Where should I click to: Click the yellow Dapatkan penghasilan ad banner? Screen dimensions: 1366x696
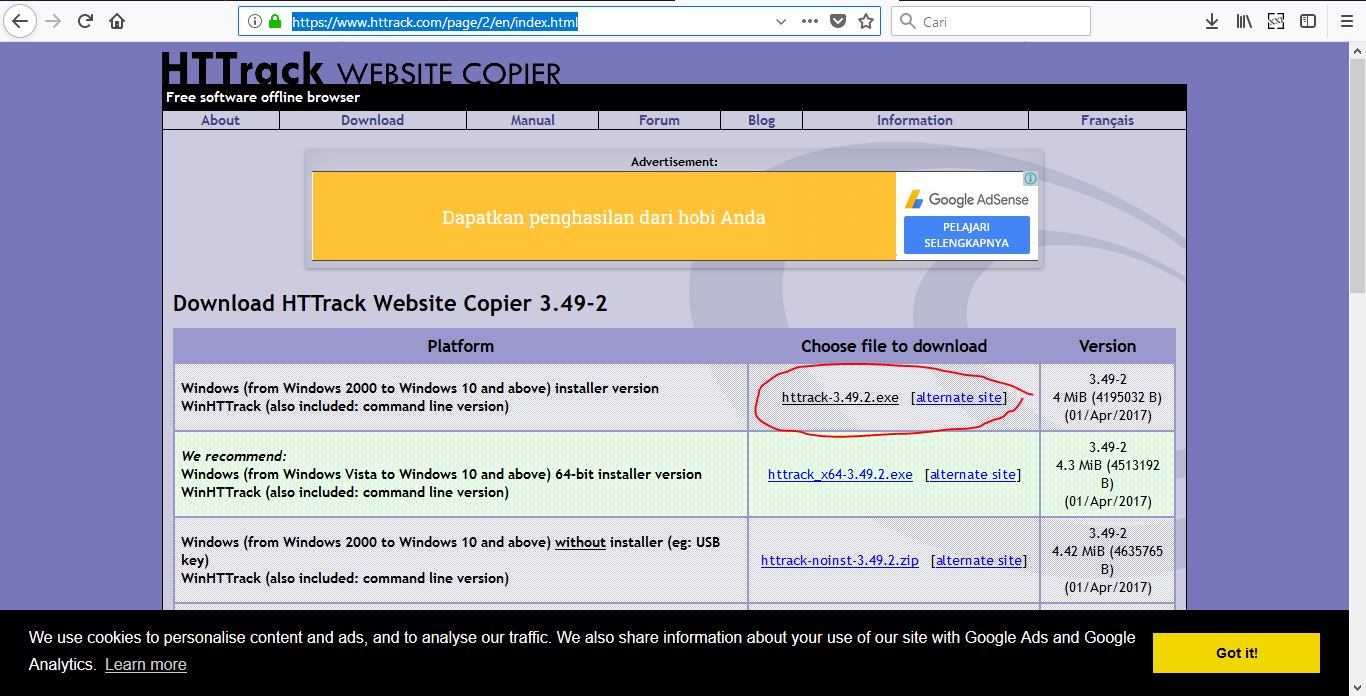(604, 216)
